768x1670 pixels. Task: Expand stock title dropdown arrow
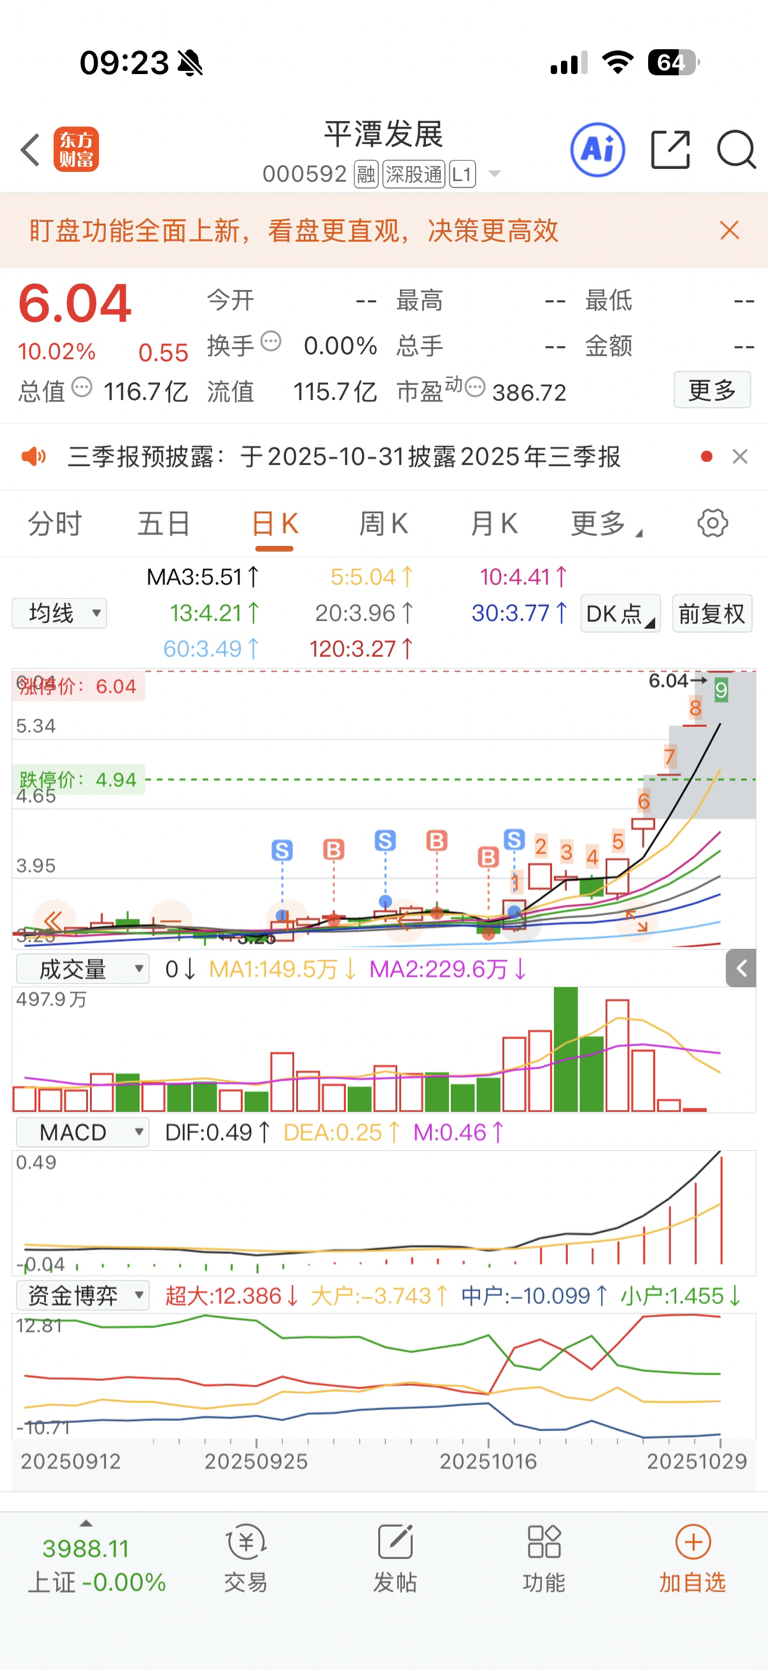494,175
